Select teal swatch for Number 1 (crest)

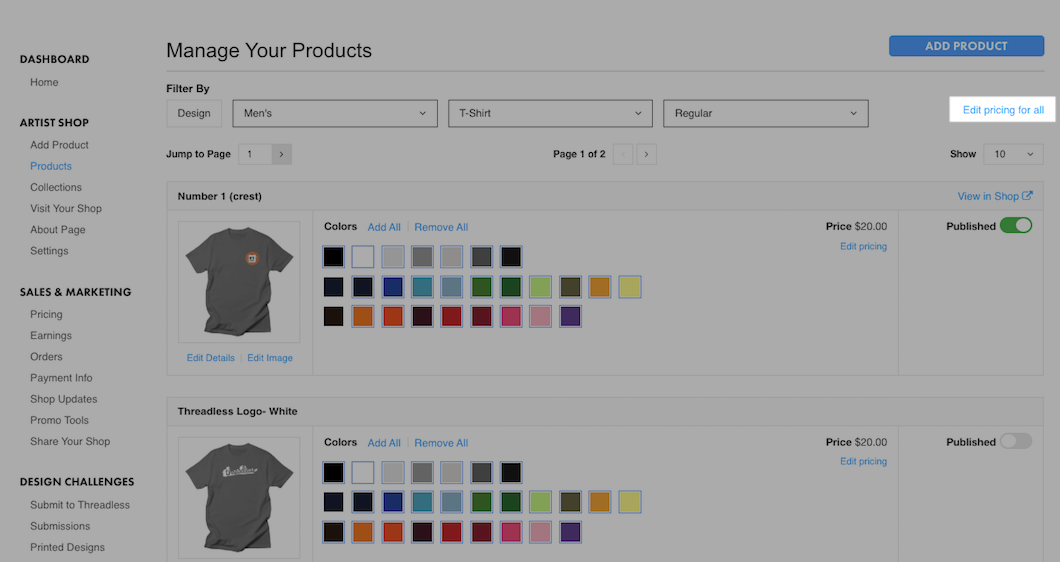pos(423,287)
